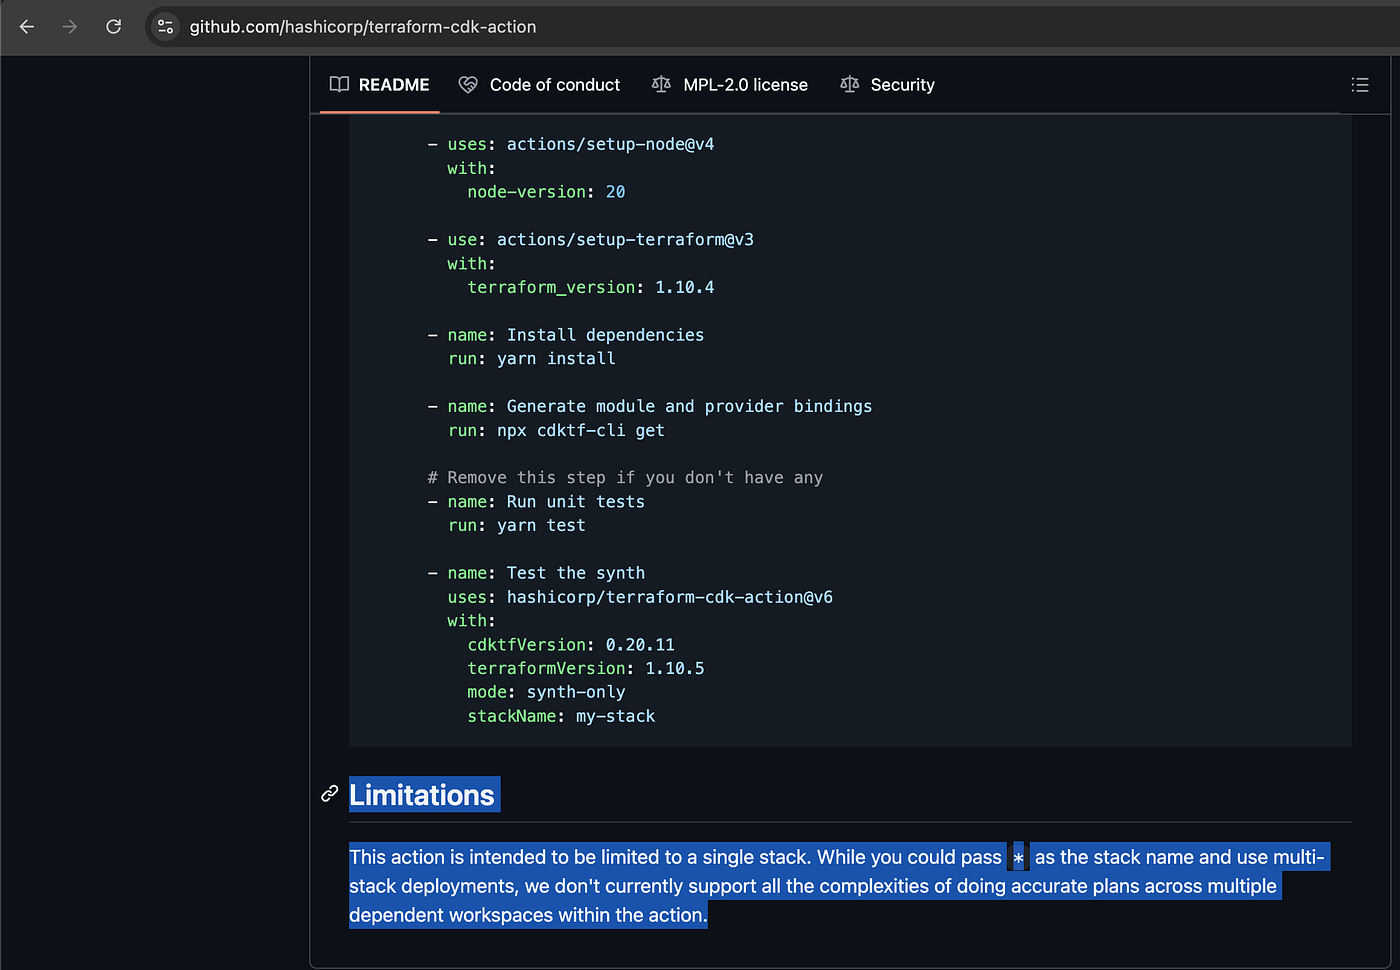Click the scales icon beside Security

tap(850, 85)
